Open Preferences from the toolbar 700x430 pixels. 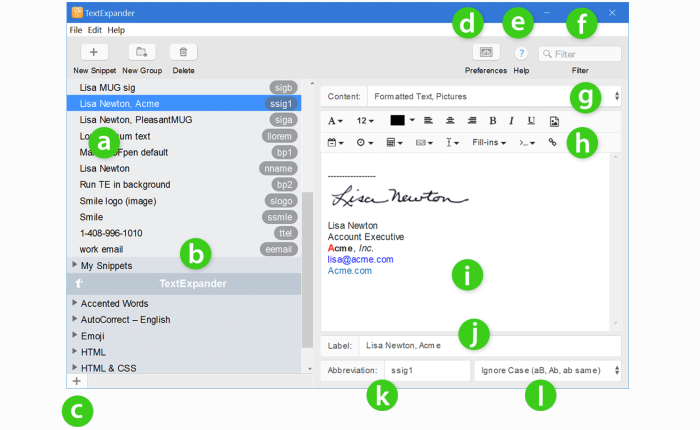point(486,53)
